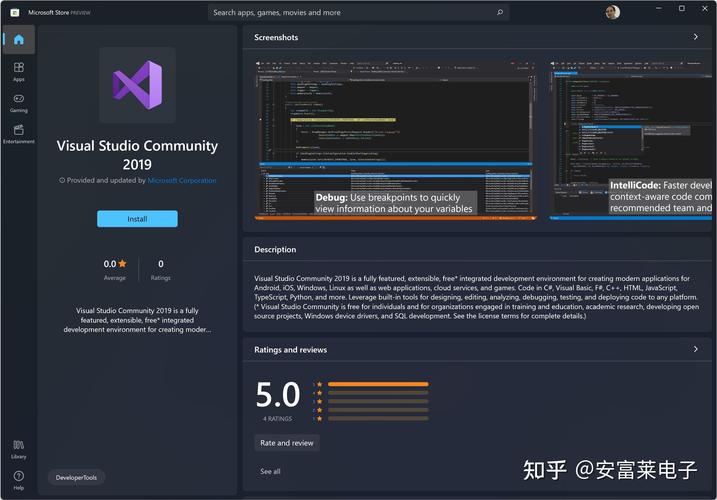Click the 4 RATINGS label
Viewport: 717px width, 500px height.
point(277,419)
